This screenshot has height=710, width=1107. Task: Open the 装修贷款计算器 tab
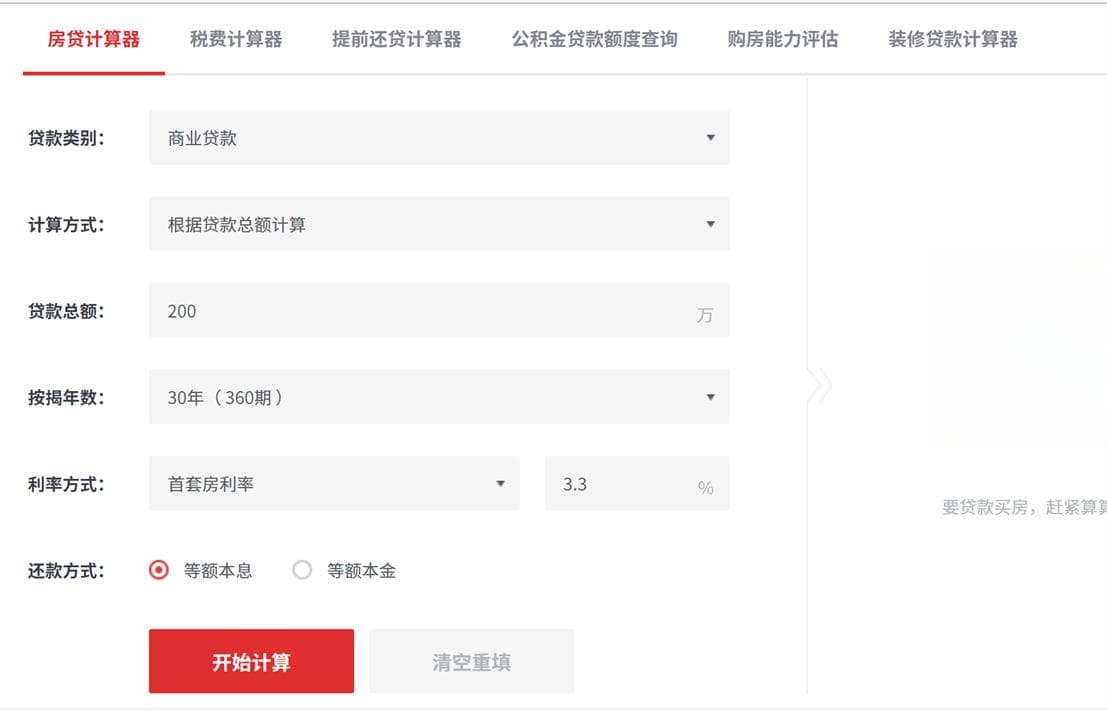952,39
